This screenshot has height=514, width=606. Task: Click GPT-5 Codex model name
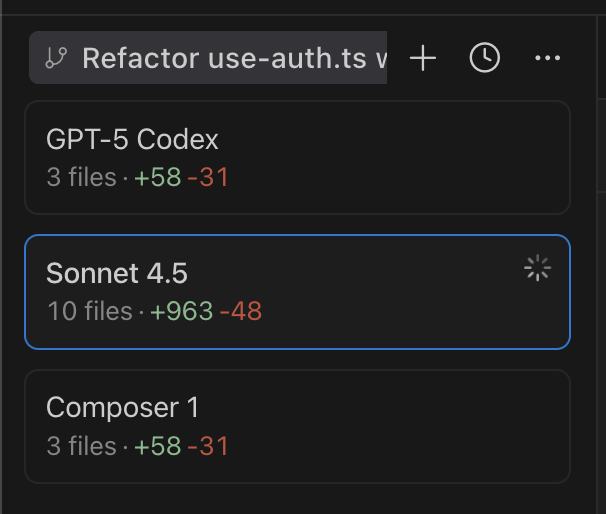click(x=132, y=139)
